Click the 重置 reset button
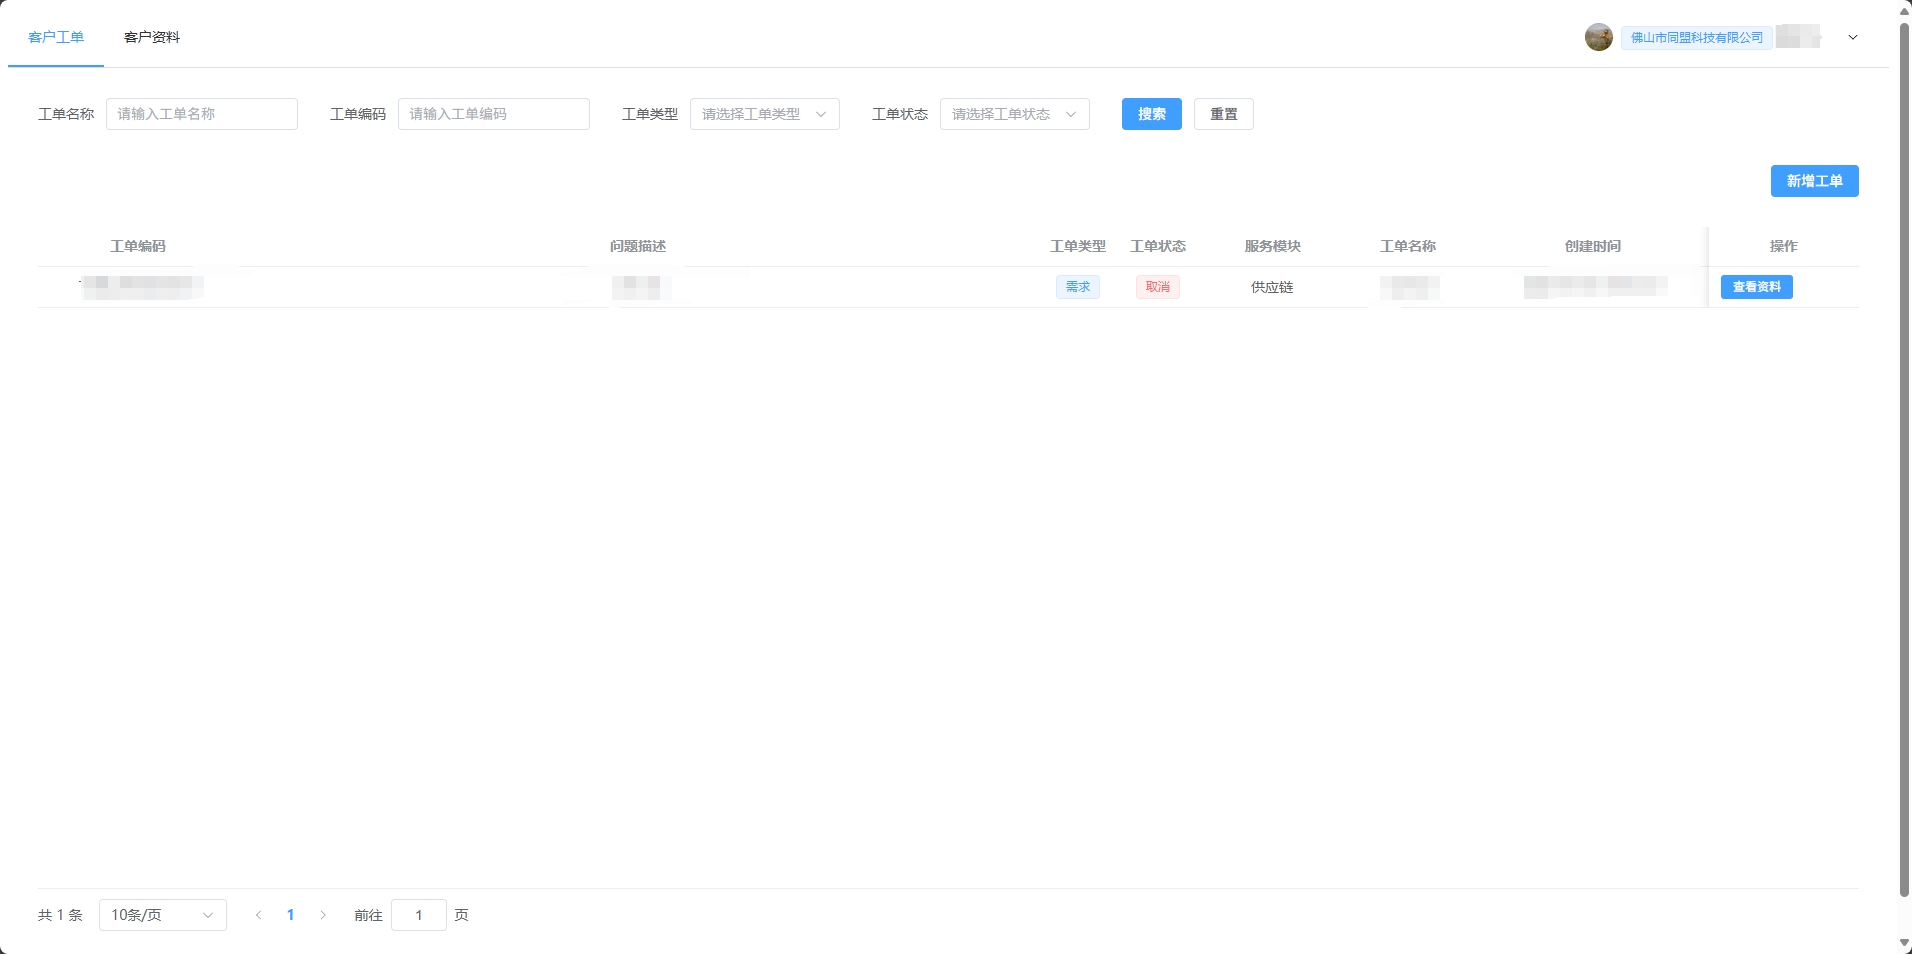Screen dimensions: 1912x954 [1222, 114]
